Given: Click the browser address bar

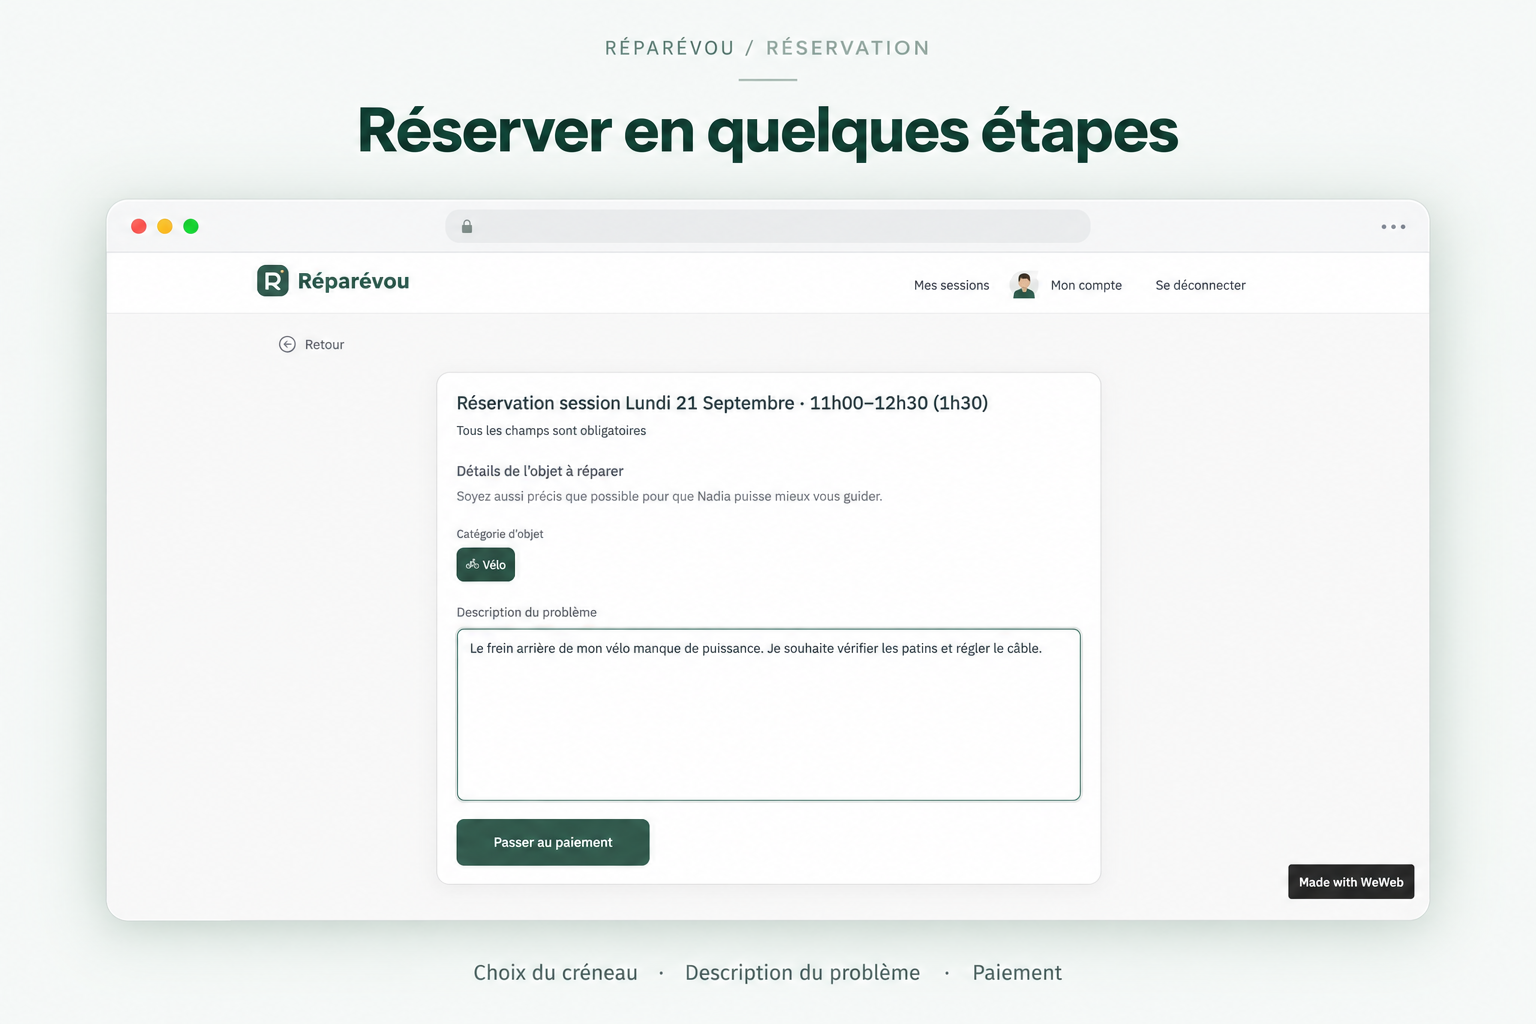Looking at the screenshot, I should [x=768, y=226].
